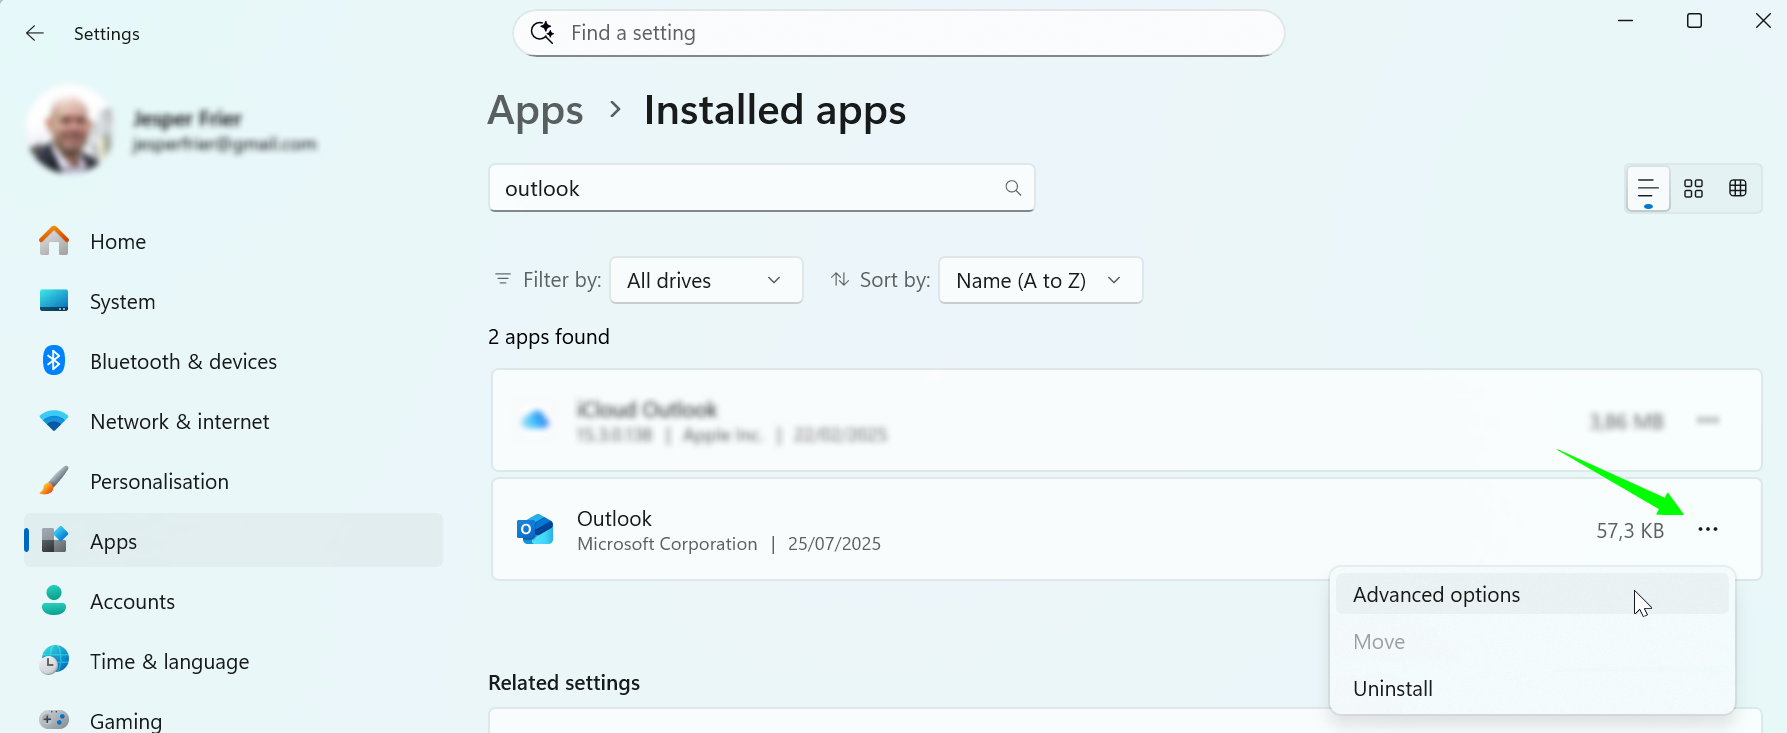Click the 25/07/2025 install date

click(x=834, y=544)
